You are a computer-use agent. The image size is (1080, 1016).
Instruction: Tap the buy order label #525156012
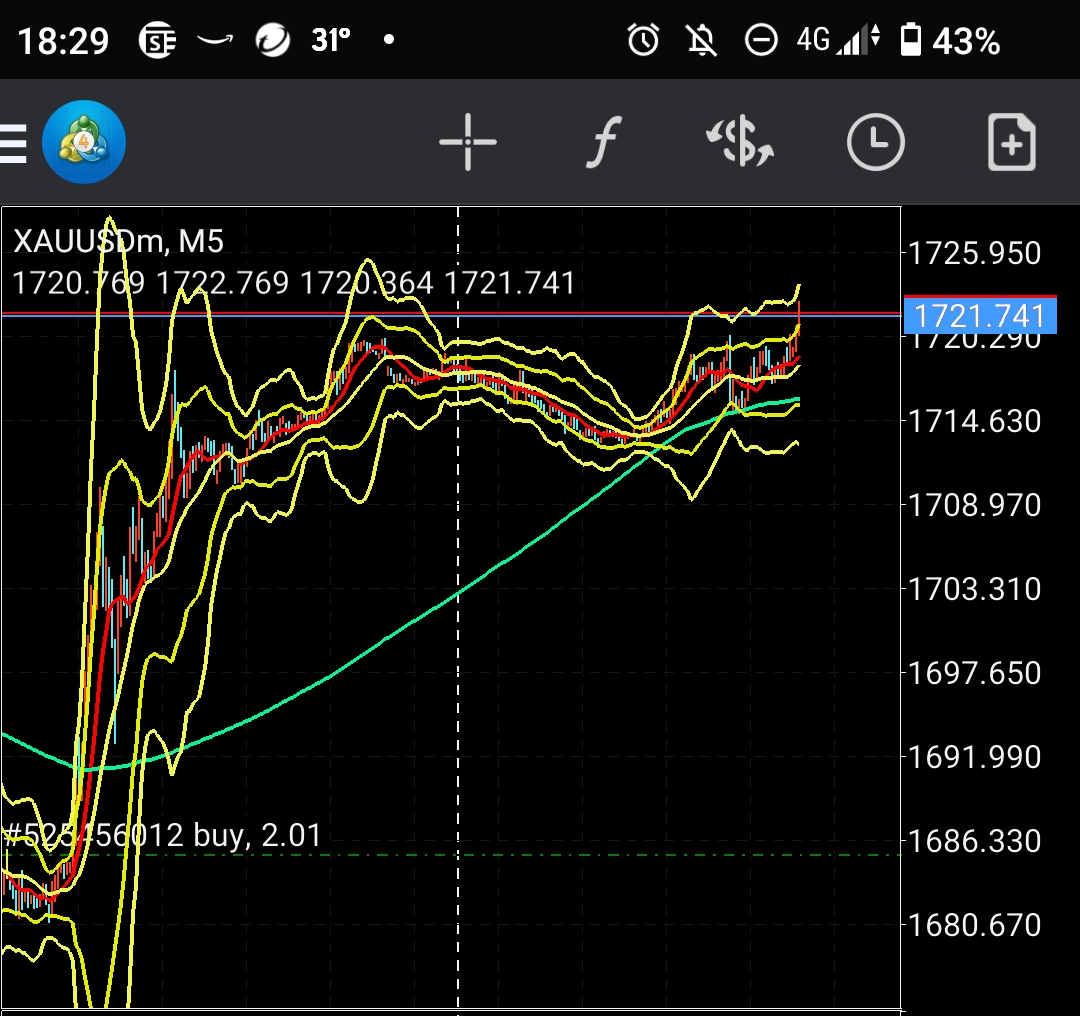[x=163, y=835]
